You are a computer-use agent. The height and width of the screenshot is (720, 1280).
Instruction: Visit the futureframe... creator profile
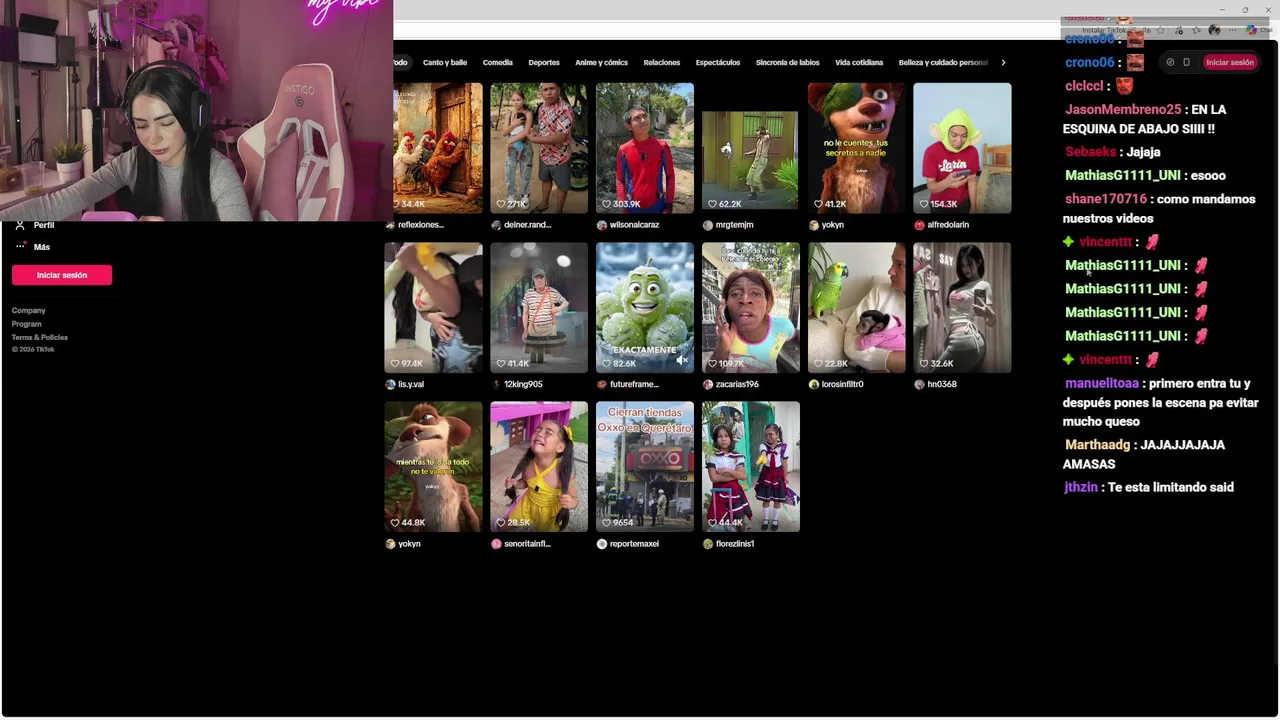click(x=628, y=384)
